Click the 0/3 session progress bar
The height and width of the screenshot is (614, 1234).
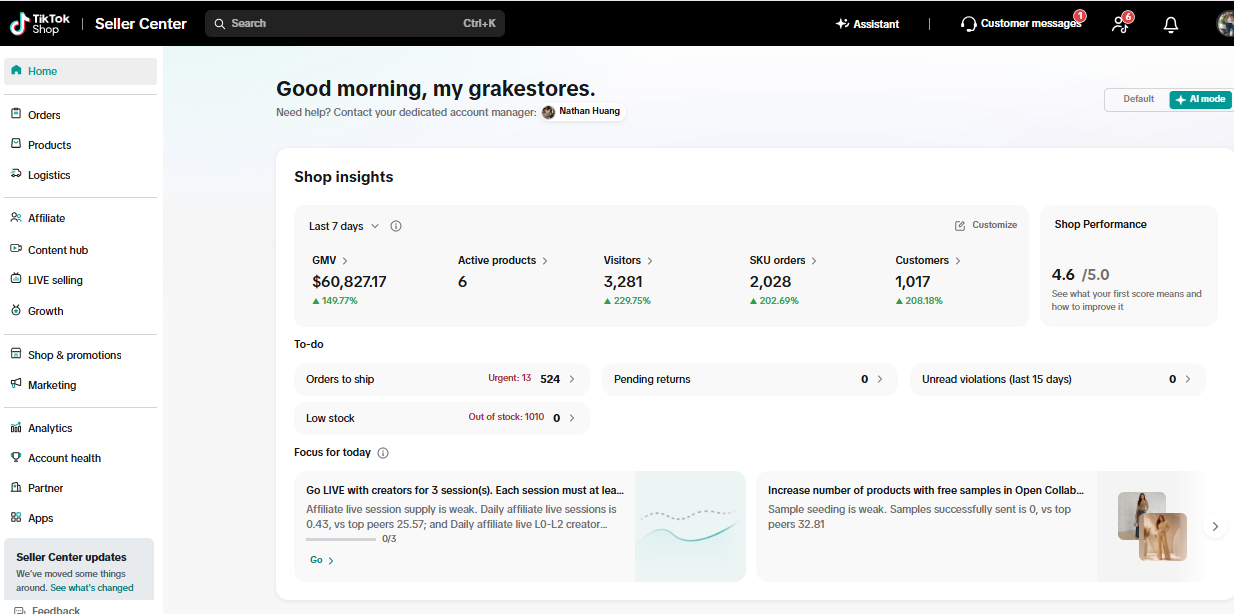[341, 539]
